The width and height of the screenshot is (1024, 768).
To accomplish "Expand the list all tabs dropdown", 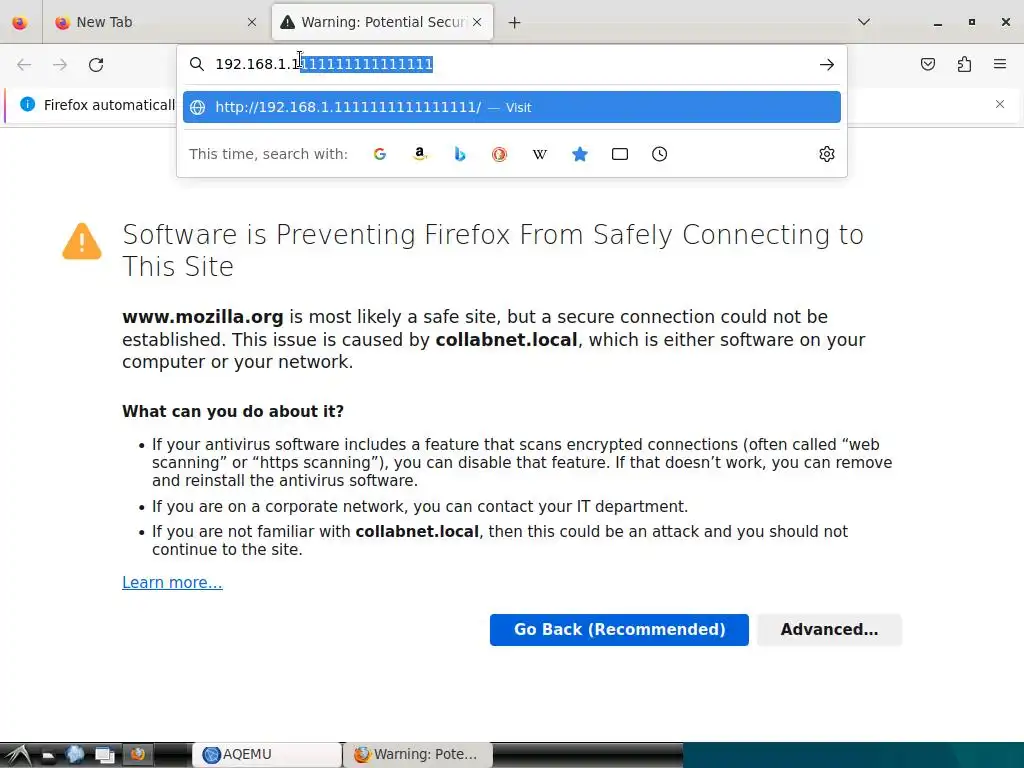I will [x=864, y=22].
